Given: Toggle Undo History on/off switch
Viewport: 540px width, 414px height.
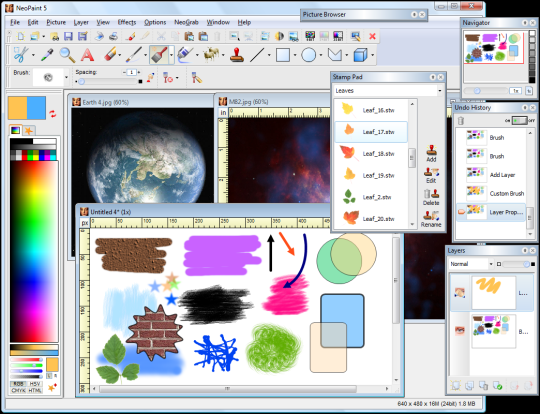Looking at the screenshot, I should tap(520, 120).
